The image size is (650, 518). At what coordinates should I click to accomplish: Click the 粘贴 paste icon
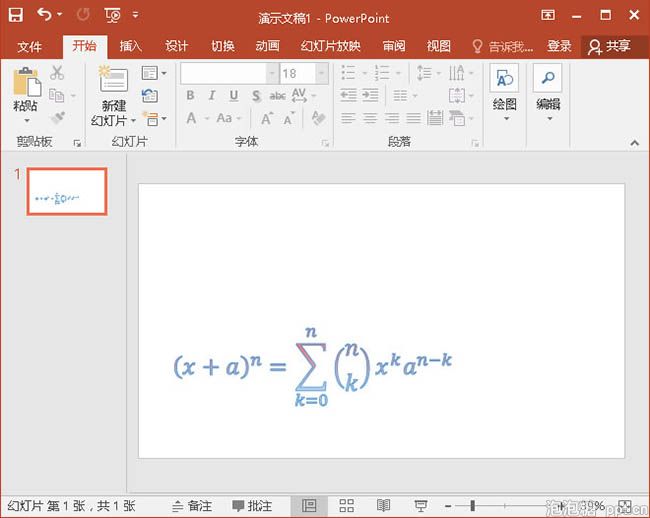pos(27,82)
